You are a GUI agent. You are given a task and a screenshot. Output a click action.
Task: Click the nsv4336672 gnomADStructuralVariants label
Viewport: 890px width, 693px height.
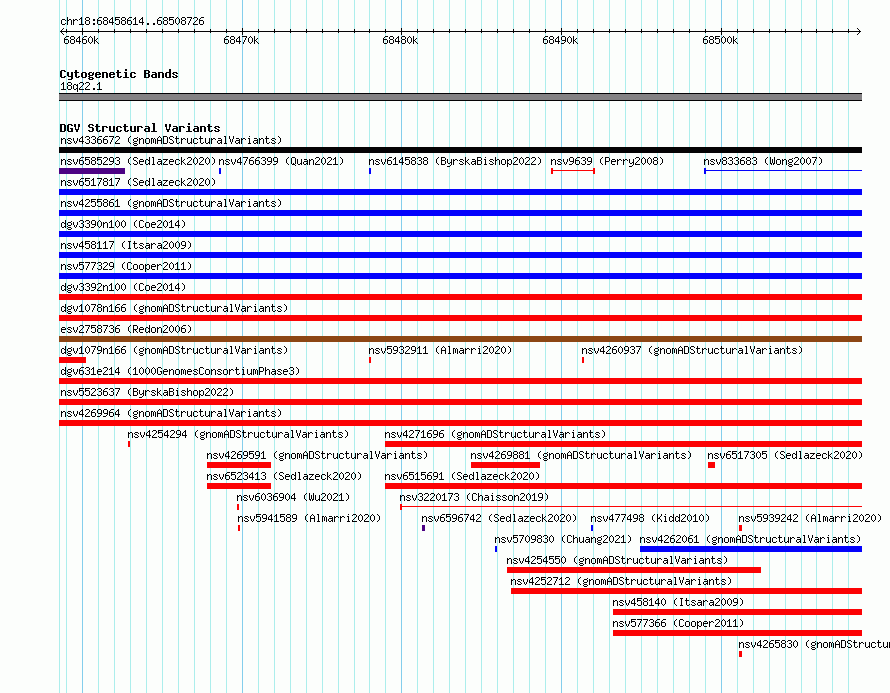click(x=171, y=140)
